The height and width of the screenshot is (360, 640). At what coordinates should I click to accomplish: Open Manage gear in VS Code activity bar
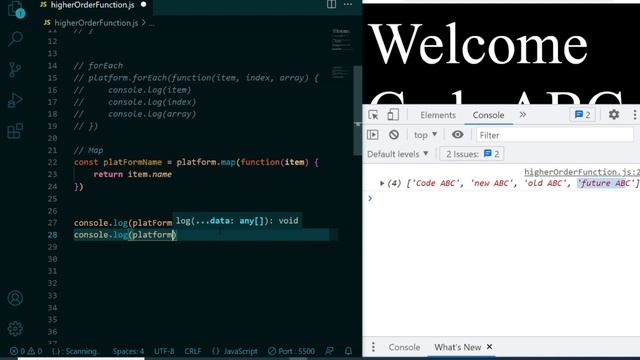pyautogui.click(x=16, y=329)
